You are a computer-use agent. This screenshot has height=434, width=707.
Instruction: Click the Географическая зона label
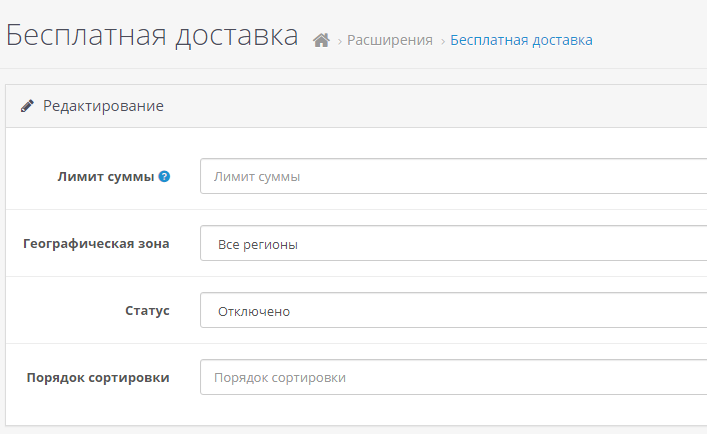[96, 244]
